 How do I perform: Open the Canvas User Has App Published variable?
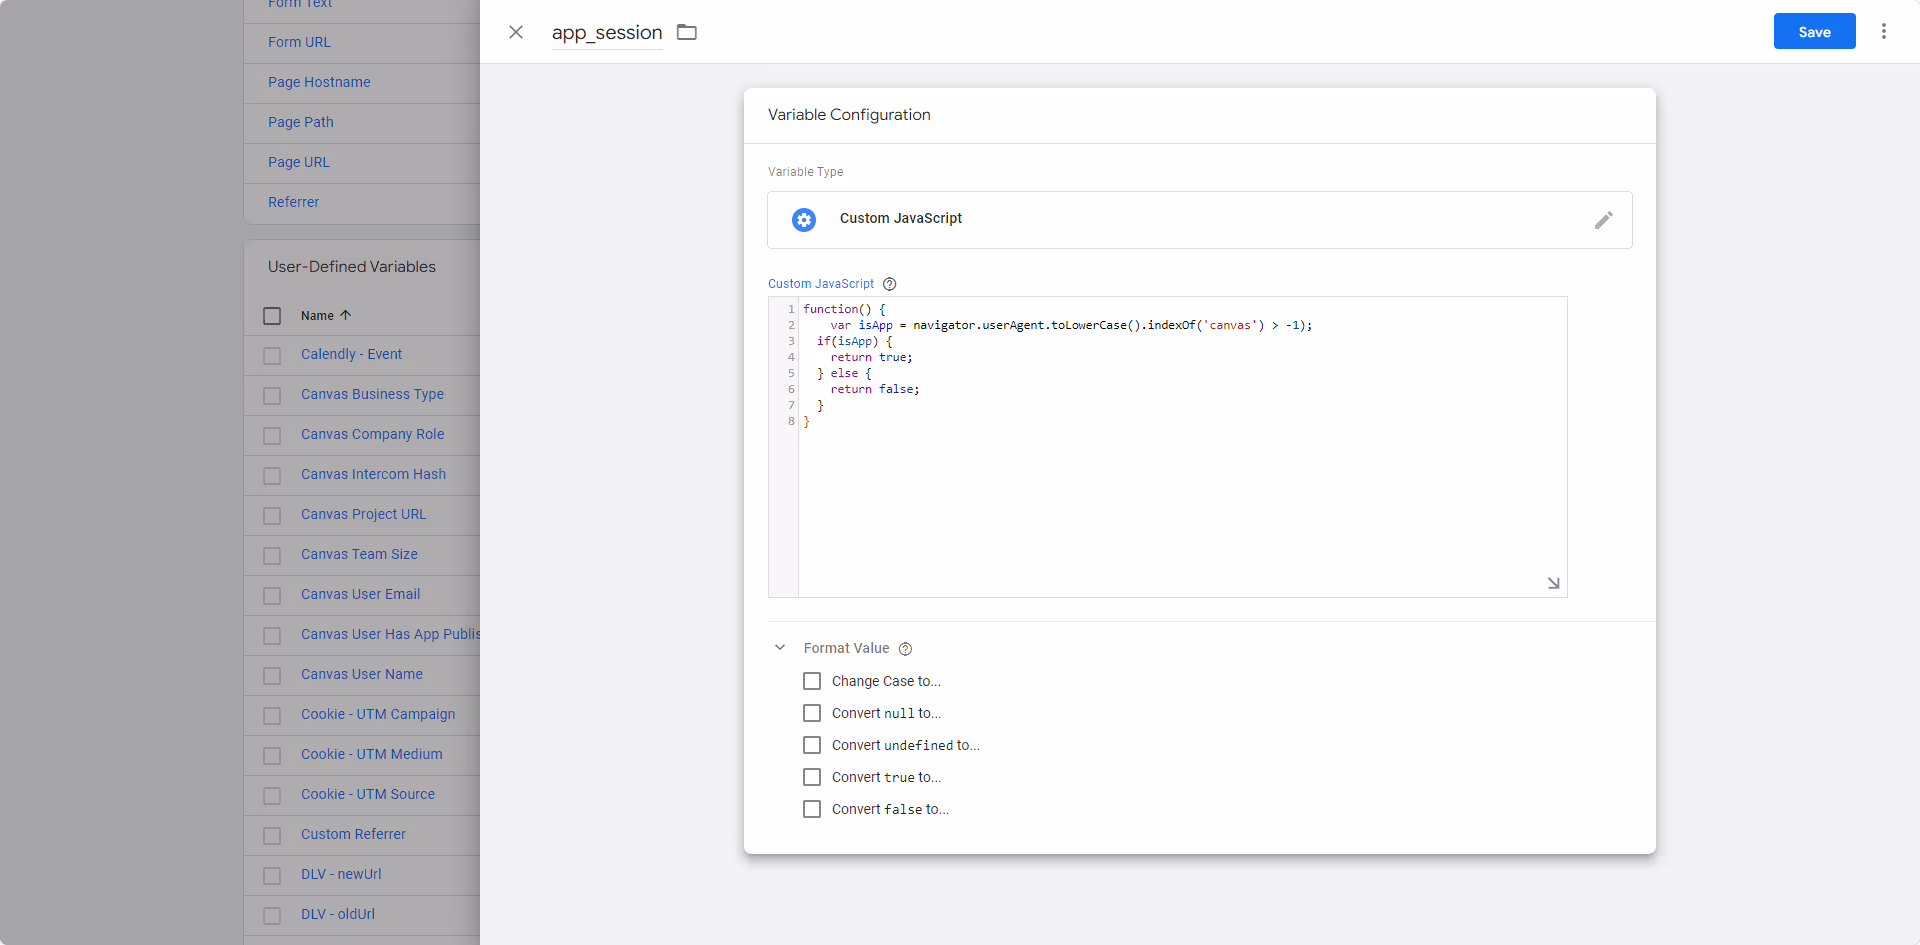coord(390,634)
